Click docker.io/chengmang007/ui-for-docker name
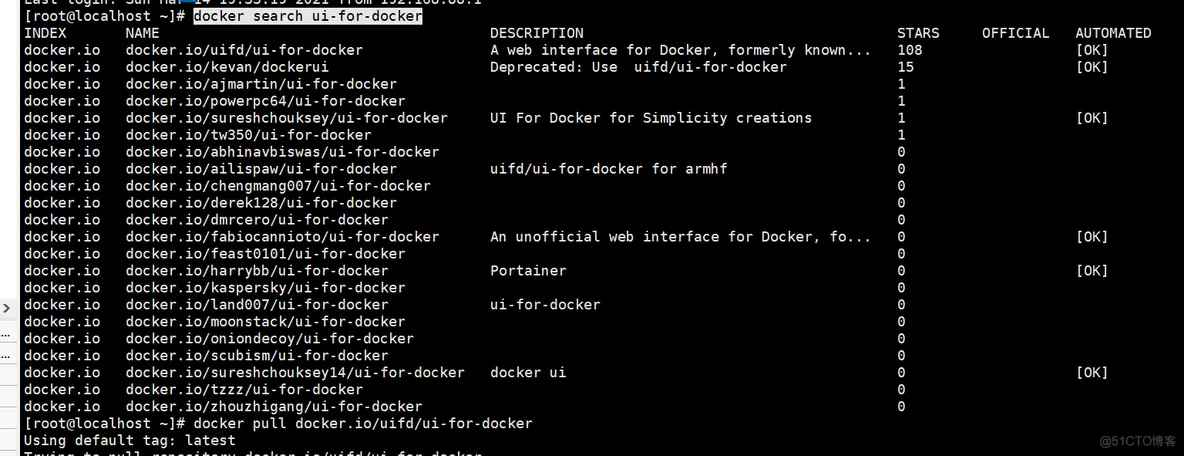 click(278, 186)
